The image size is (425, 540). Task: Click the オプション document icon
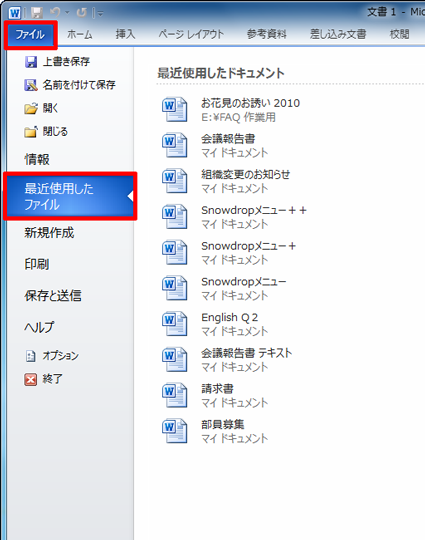(31, 356)
